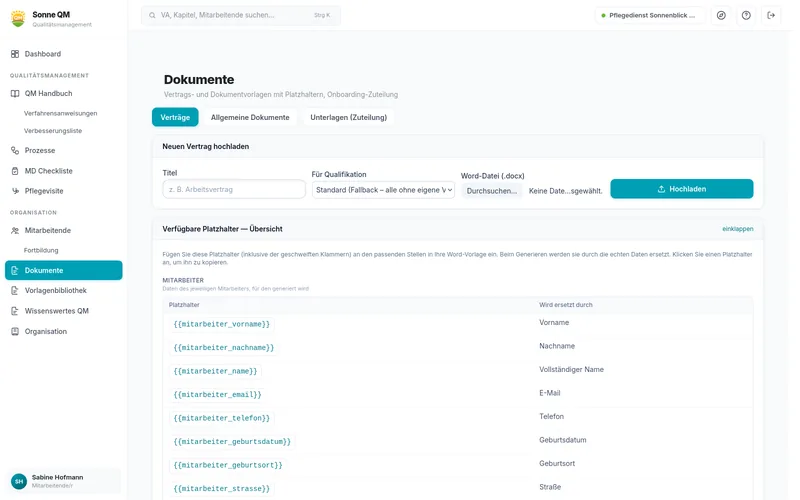This screenshot has width=800, height=500.
Task: Open Fortbildung in sidebar
Action: point(41,251)
